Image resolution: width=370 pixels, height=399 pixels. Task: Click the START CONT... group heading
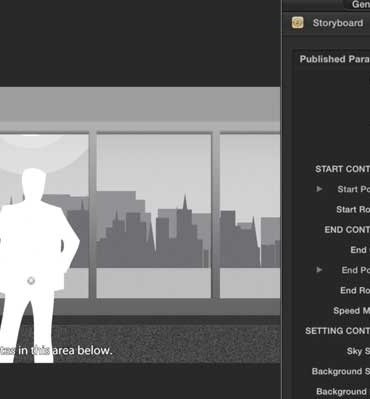[342, 169]
